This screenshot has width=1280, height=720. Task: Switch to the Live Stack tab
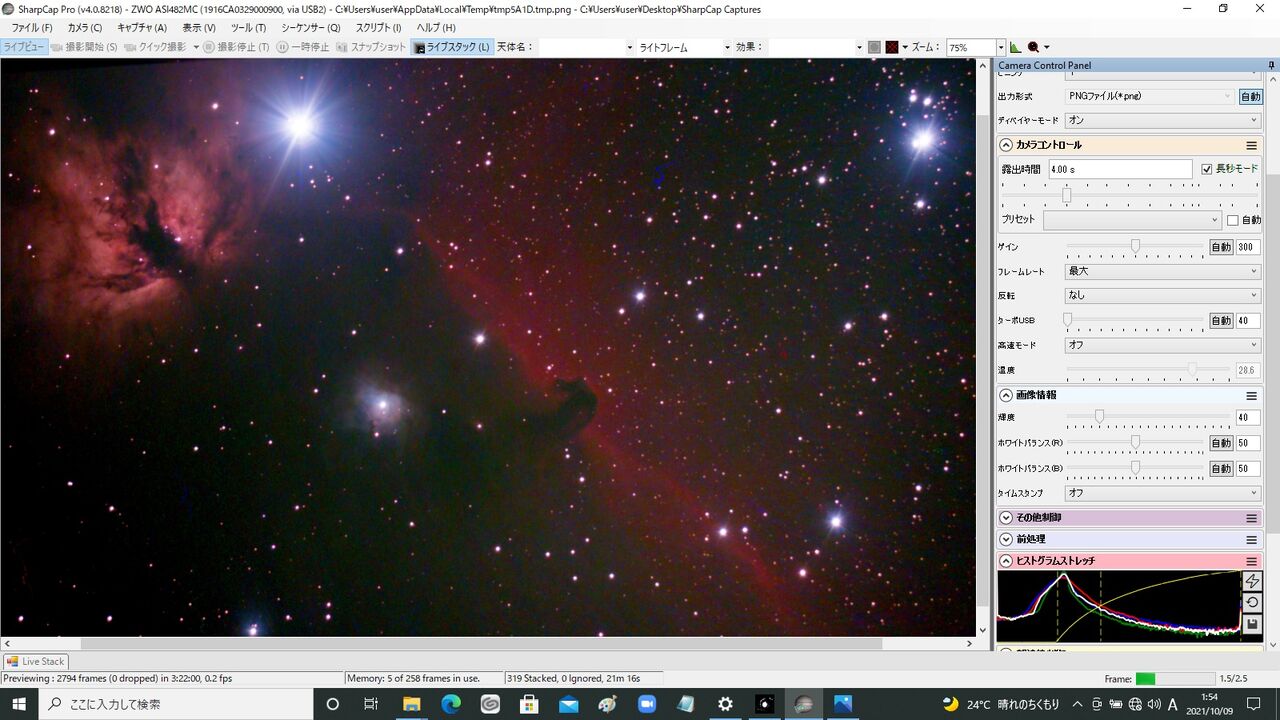tap(36, 661)
